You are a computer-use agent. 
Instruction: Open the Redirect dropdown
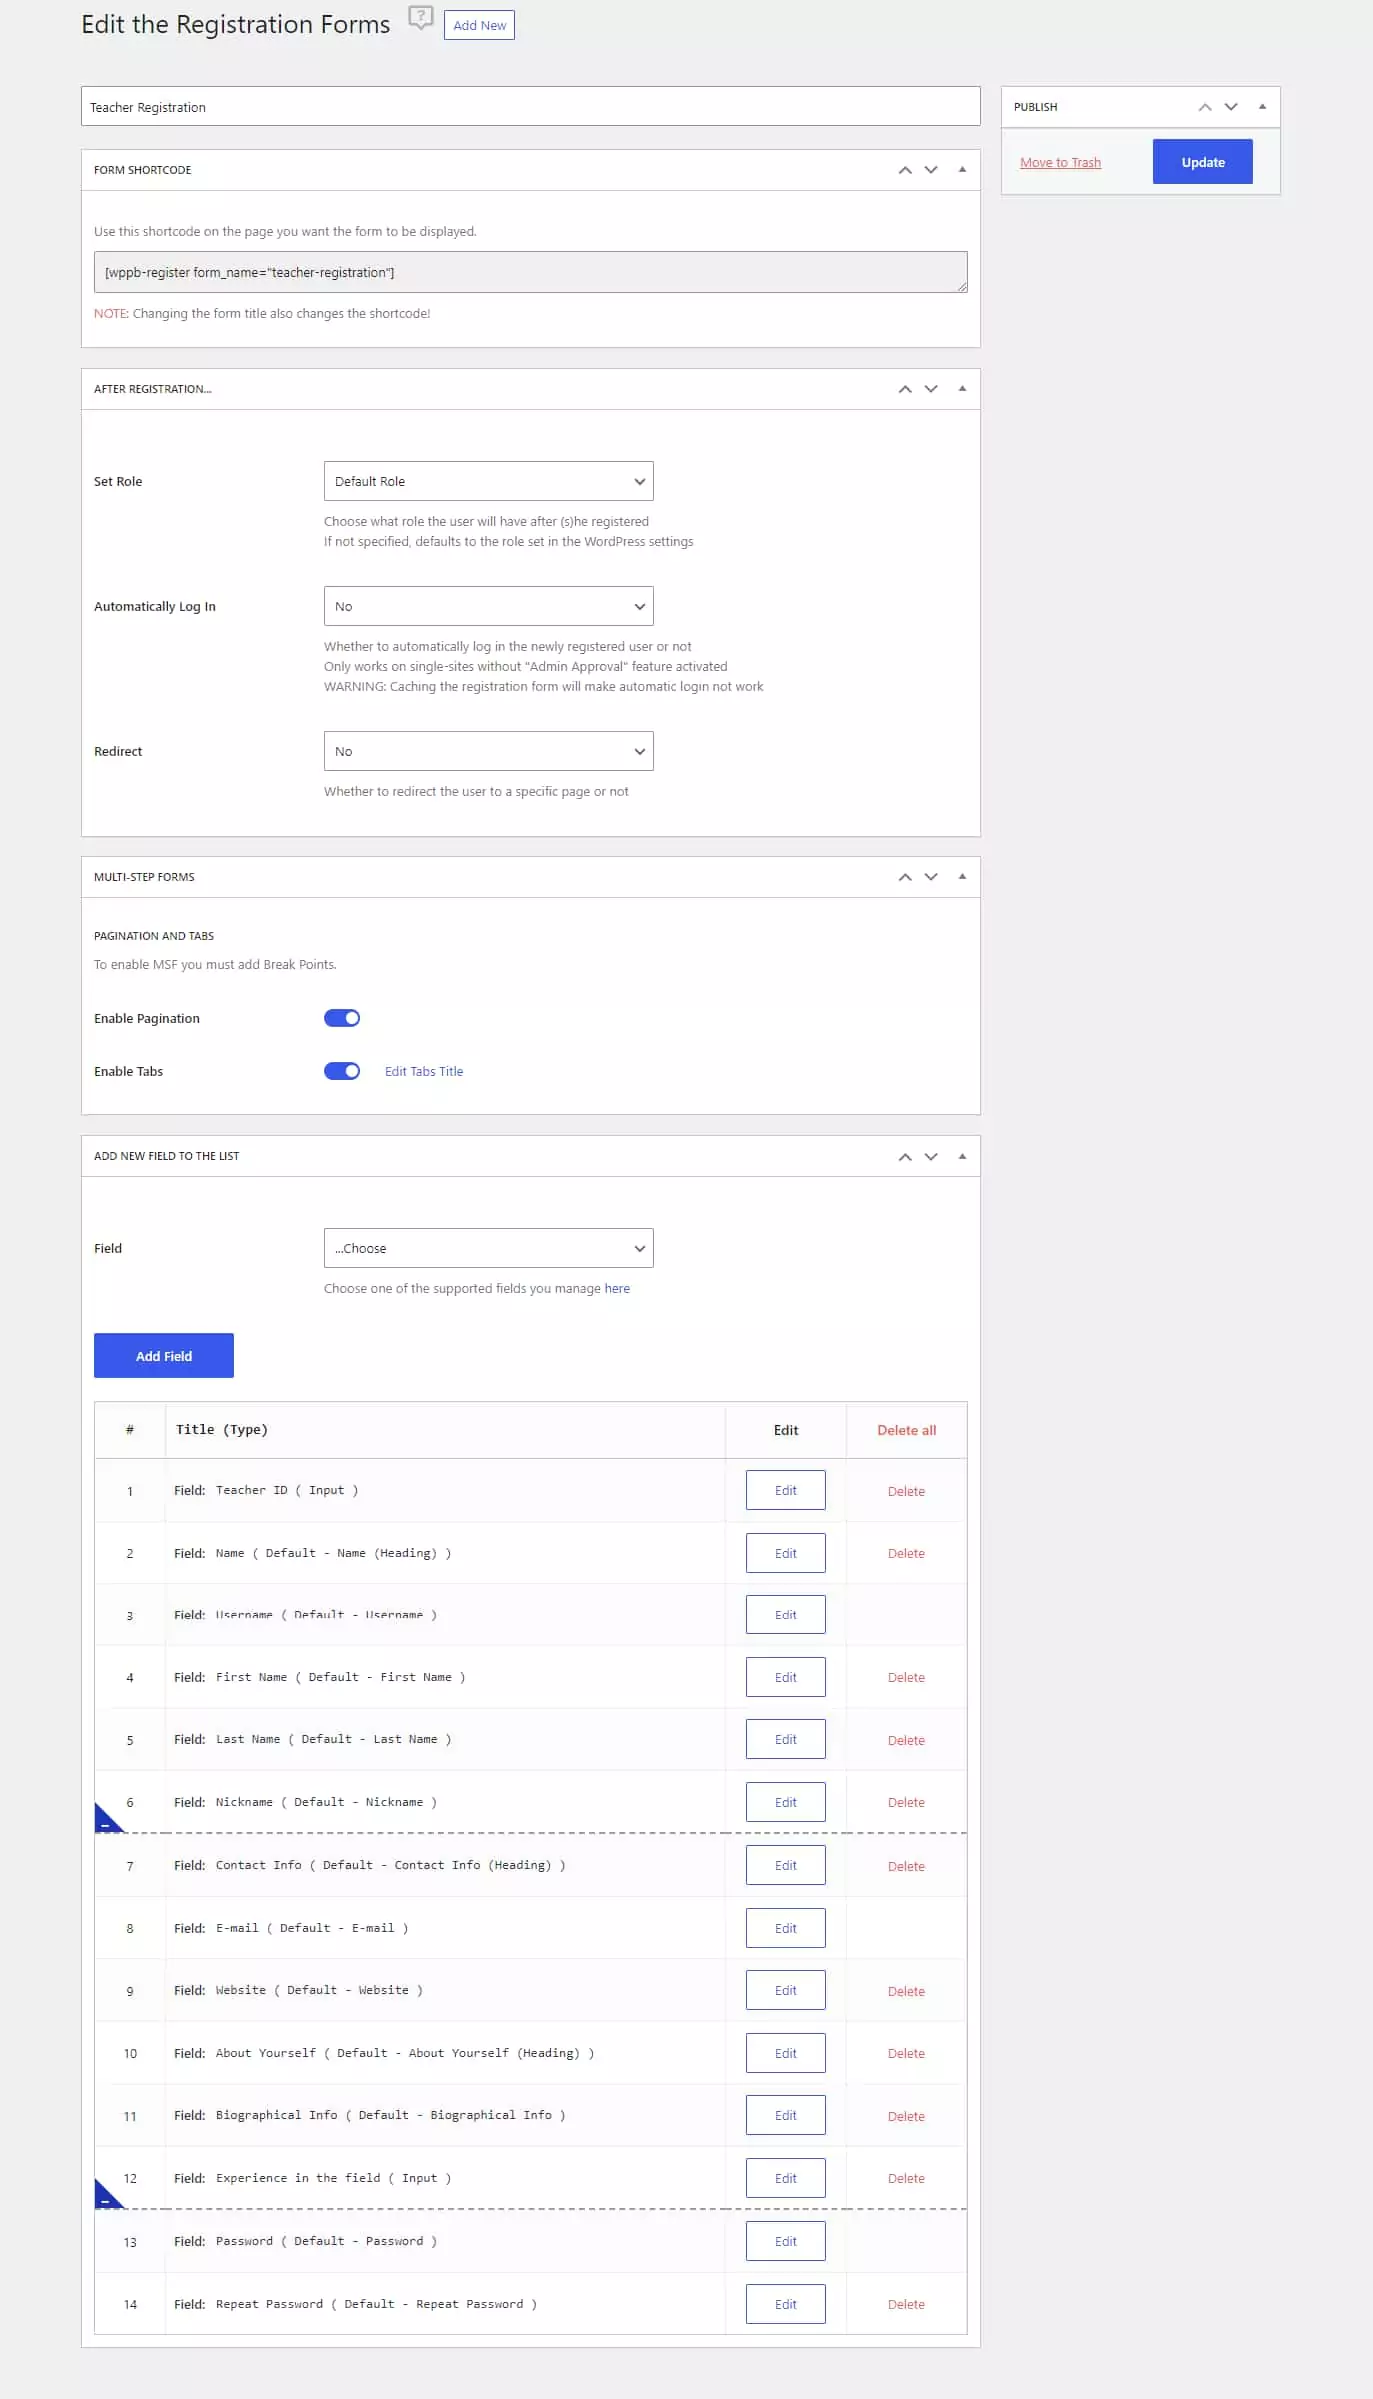tap(488, 751)
